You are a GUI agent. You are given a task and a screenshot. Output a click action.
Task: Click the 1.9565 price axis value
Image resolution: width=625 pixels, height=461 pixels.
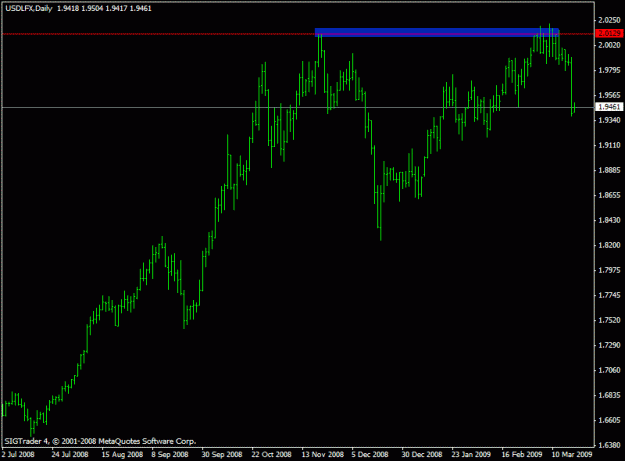pos(609,95)
